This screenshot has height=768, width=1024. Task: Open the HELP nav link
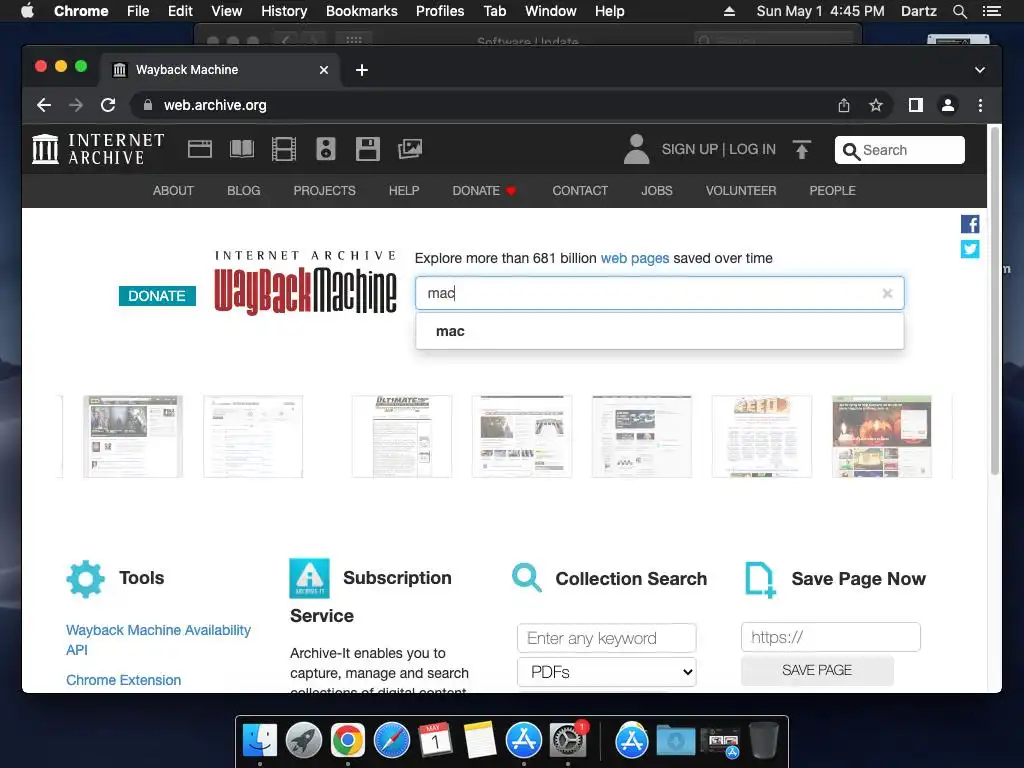pos(404,191)
